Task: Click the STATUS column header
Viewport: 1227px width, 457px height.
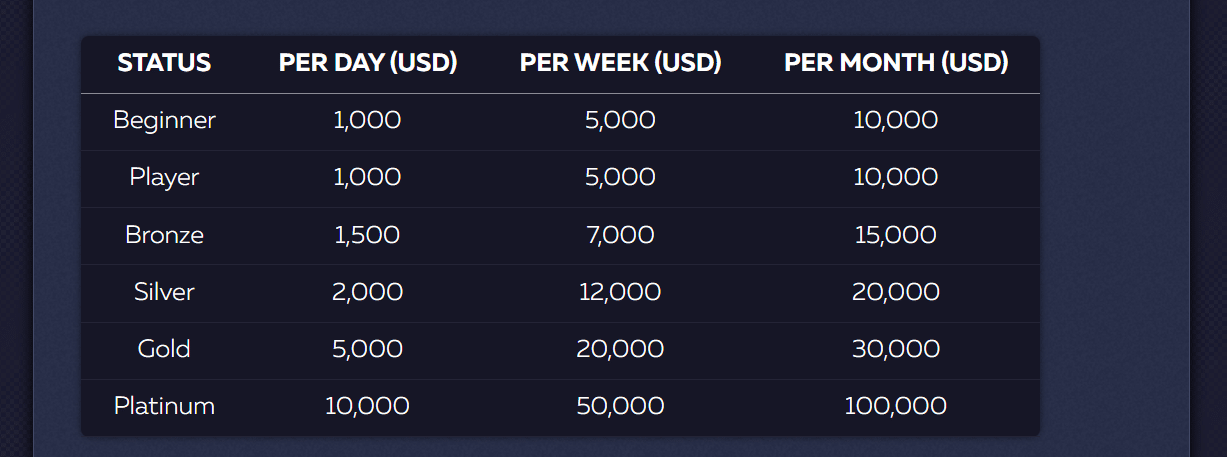Action: coord(164,63)
